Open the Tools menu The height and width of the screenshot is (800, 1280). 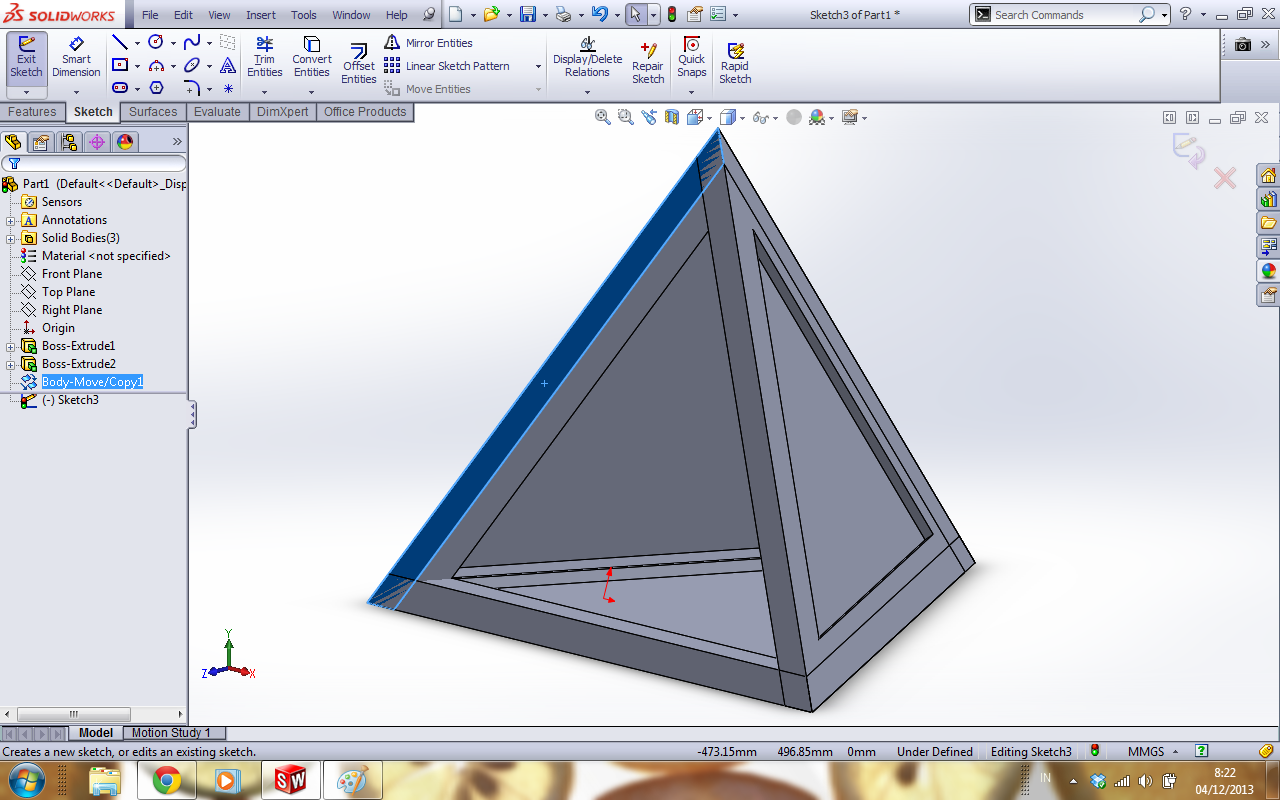click(304, 15)
